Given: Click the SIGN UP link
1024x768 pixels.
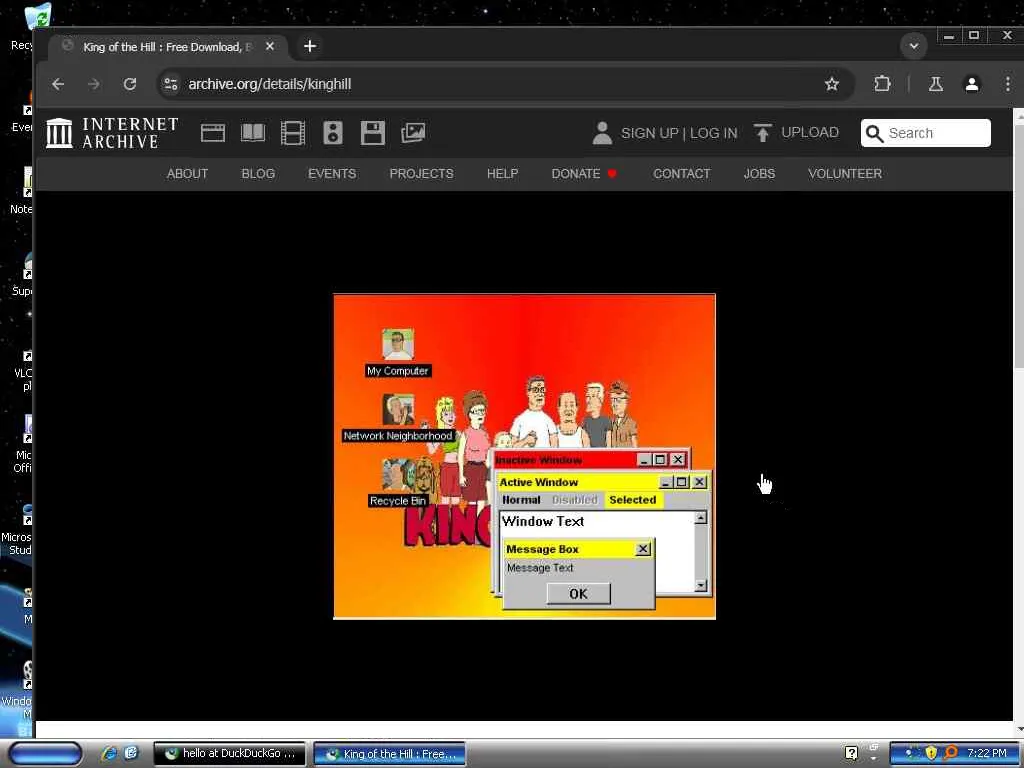Looking at the screenshot, I should tap(650, 133).
